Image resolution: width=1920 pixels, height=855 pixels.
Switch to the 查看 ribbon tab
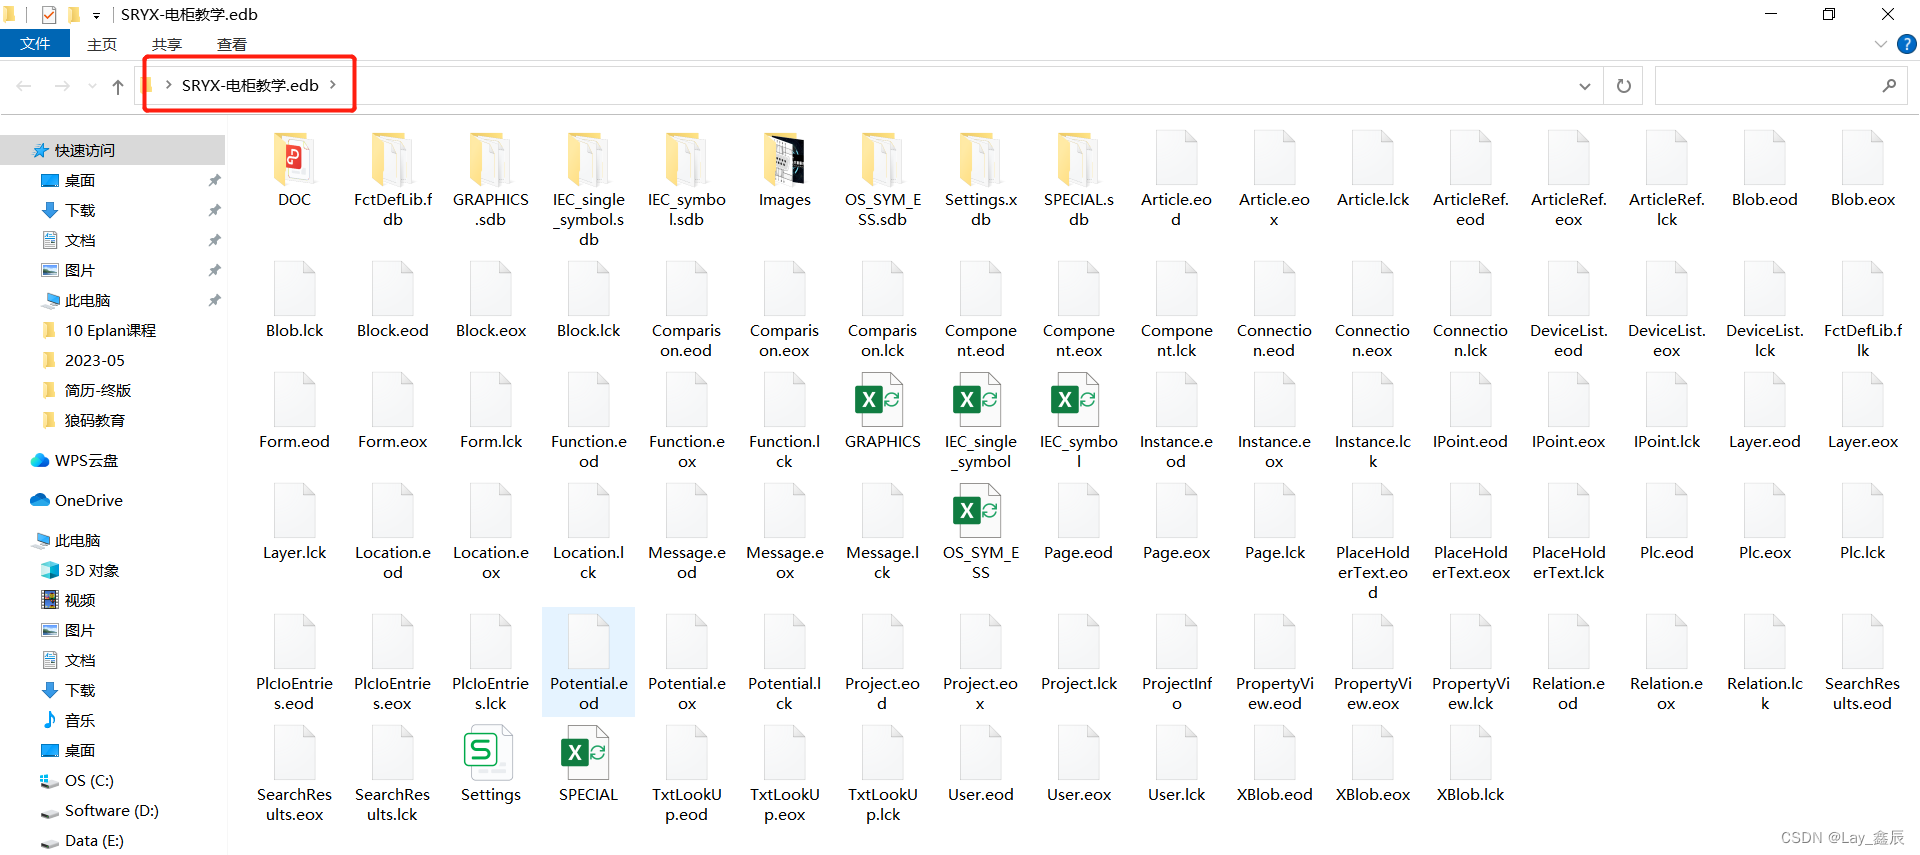click(232, 44)
